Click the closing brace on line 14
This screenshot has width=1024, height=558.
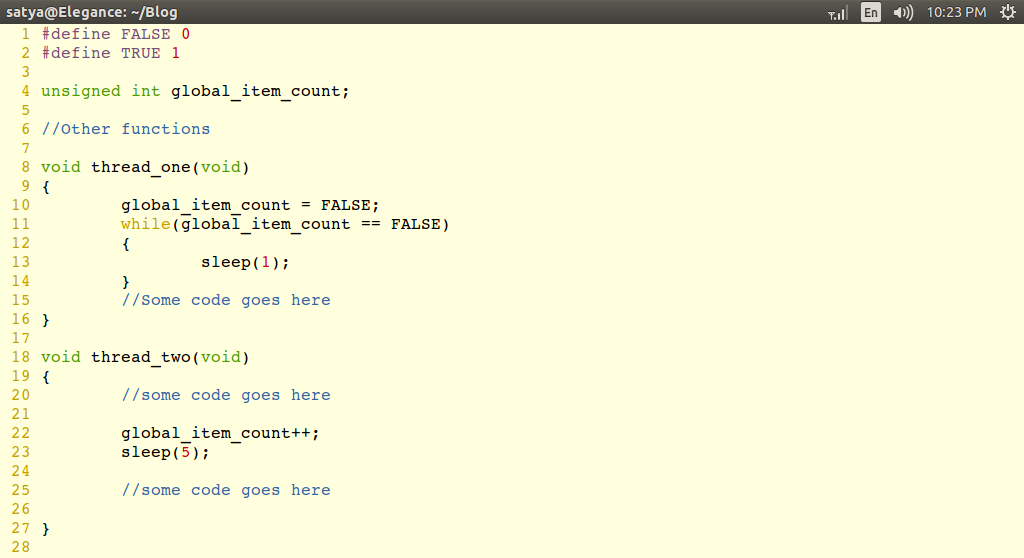pos(125,282)
